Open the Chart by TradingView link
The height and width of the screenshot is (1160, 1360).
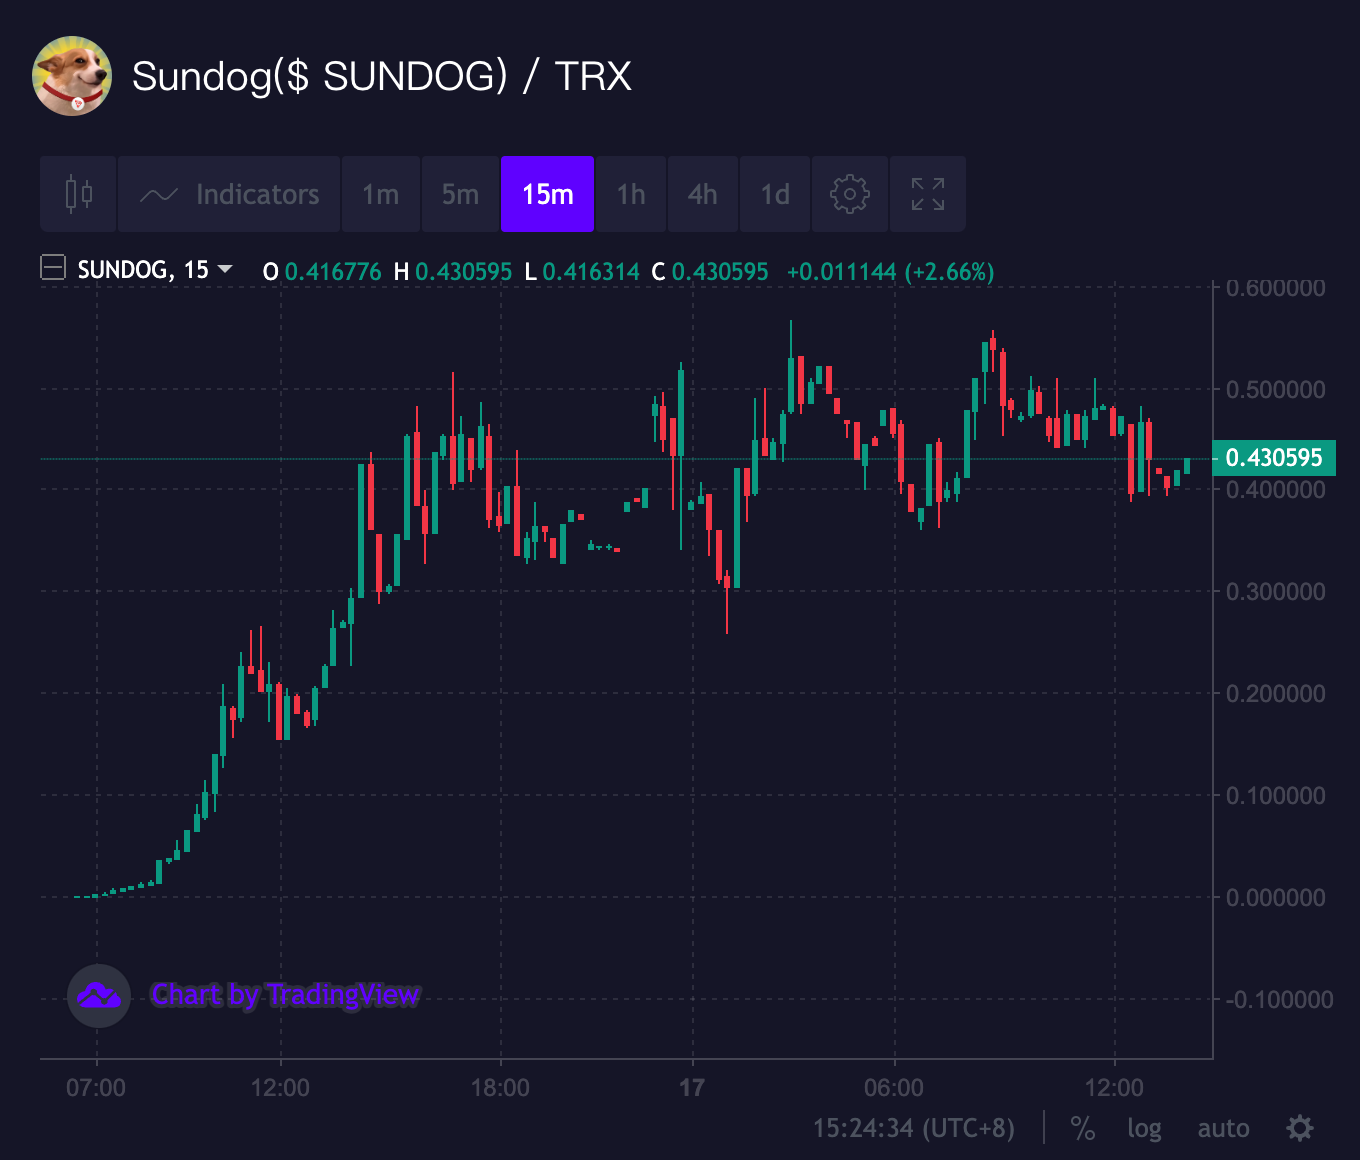point(286,995)
